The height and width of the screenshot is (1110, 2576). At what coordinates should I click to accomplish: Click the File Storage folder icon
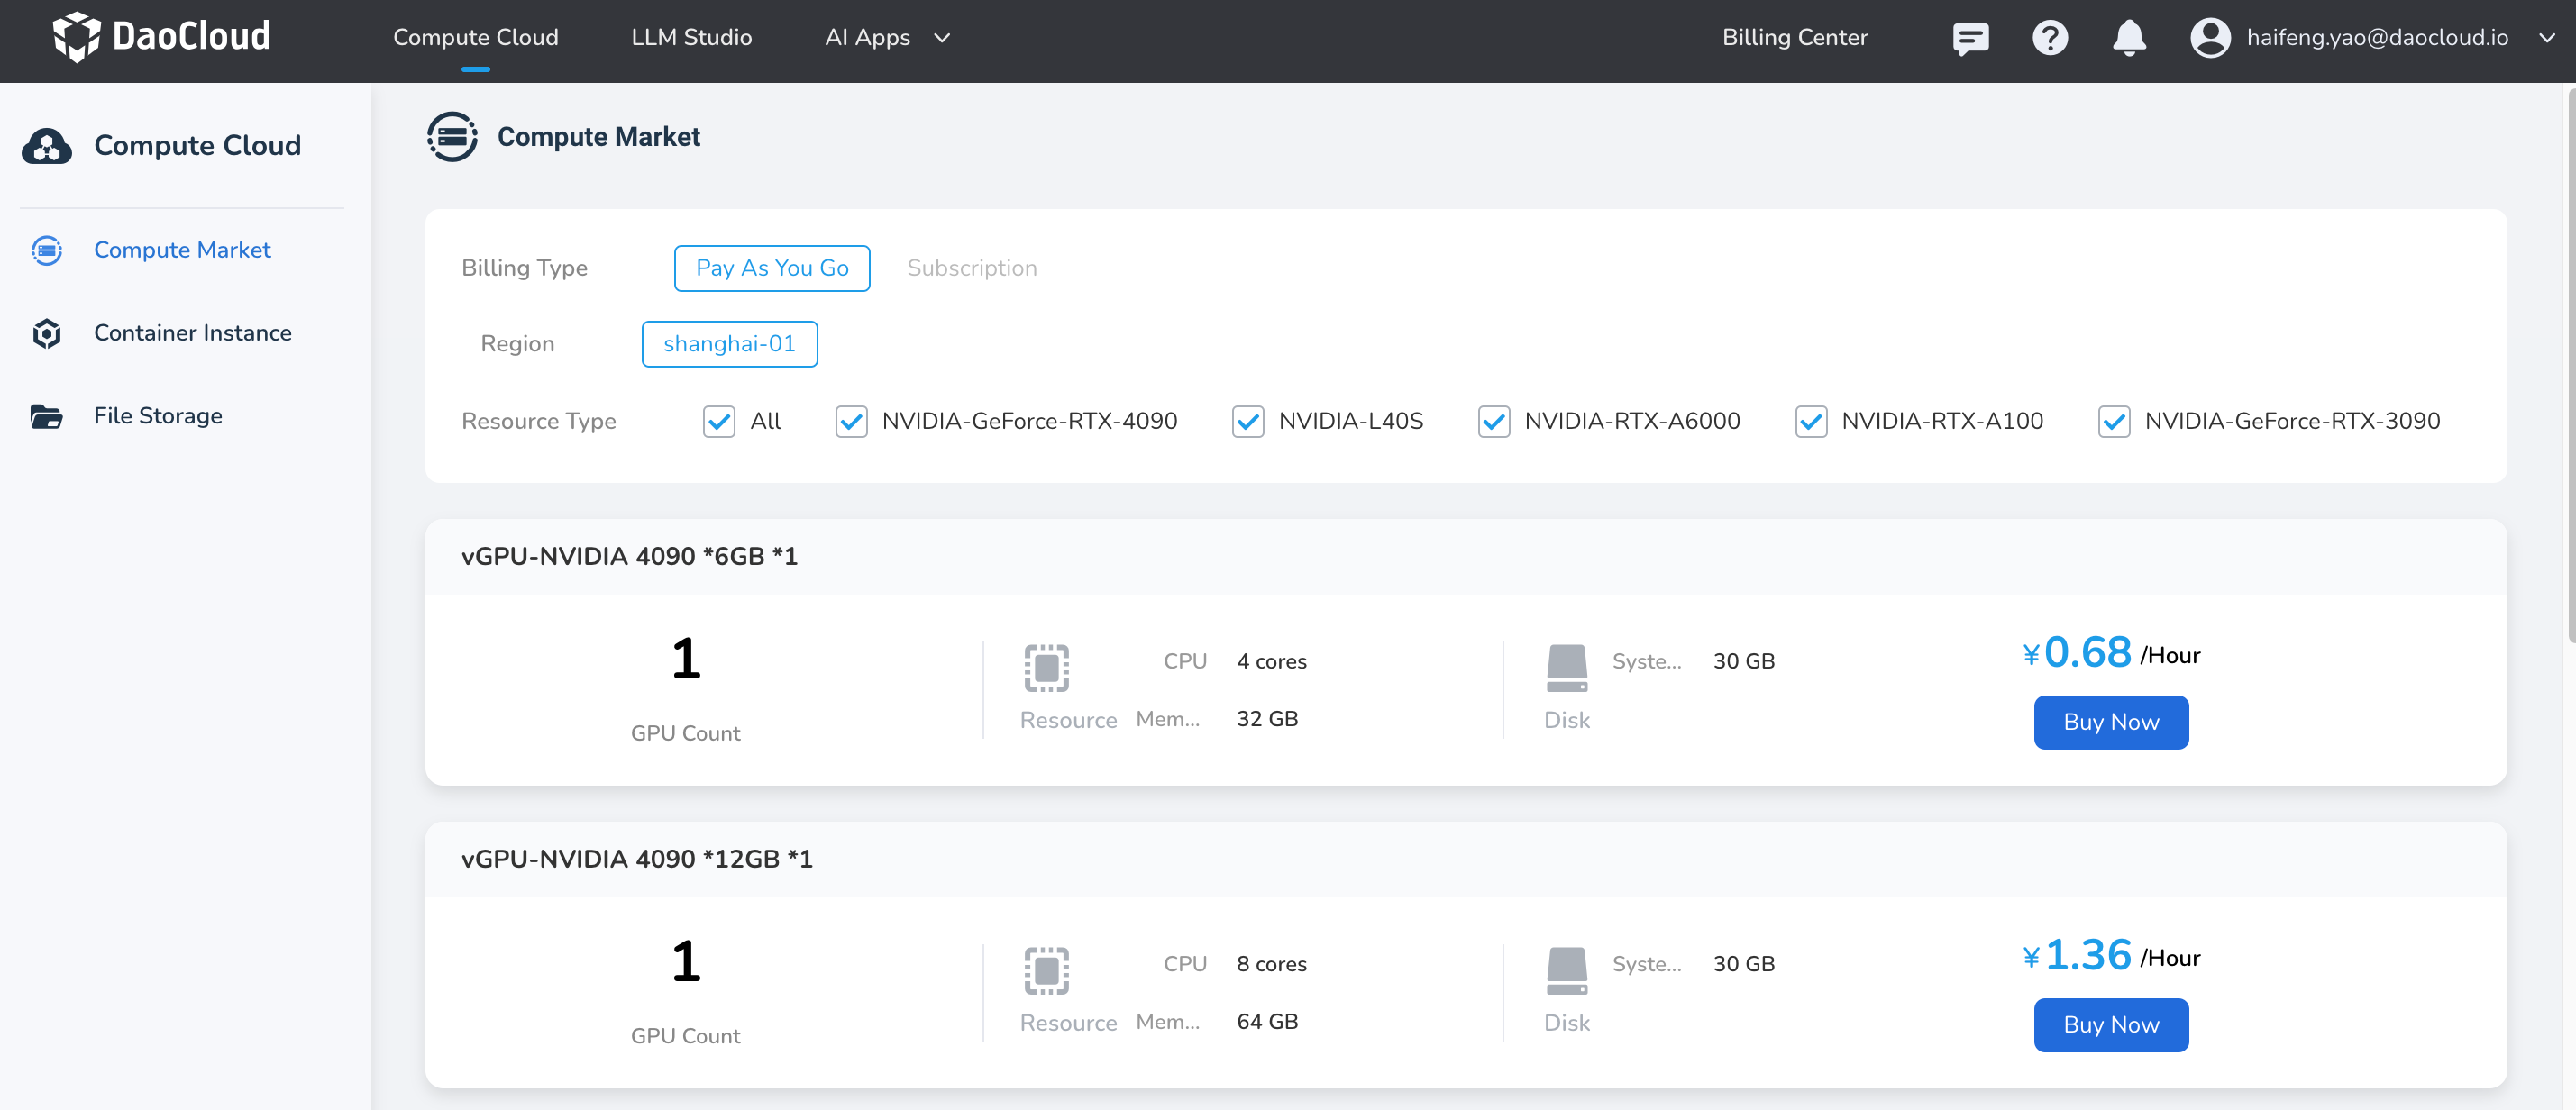(x=47, y=416)
